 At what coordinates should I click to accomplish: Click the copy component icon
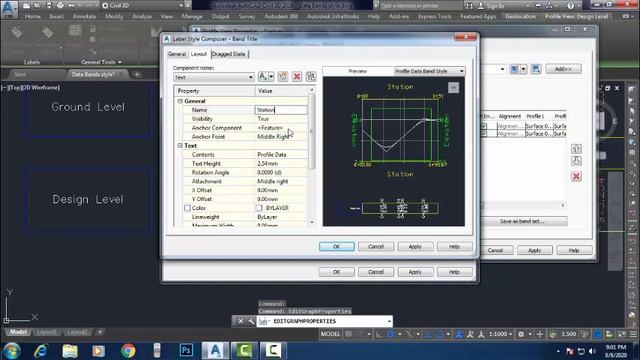283,76
